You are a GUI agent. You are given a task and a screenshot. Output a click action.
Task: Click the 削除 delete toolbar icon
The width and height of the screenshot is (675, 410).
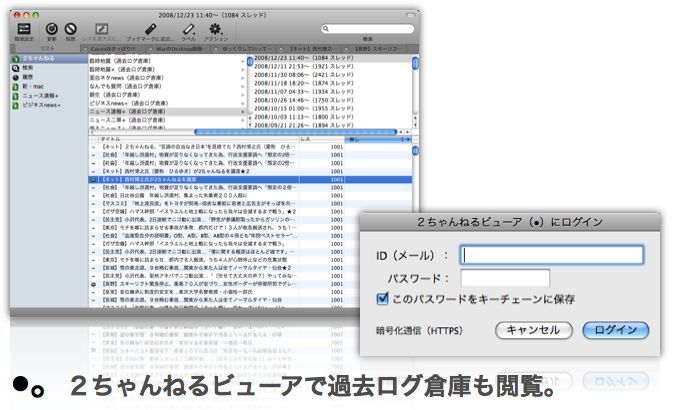[71, 29]
